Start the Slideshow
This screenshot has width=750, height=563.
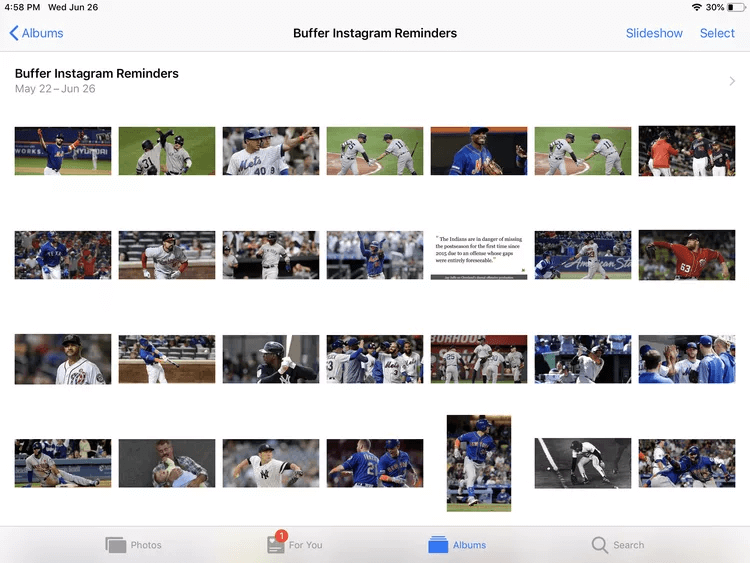(654, 33)
